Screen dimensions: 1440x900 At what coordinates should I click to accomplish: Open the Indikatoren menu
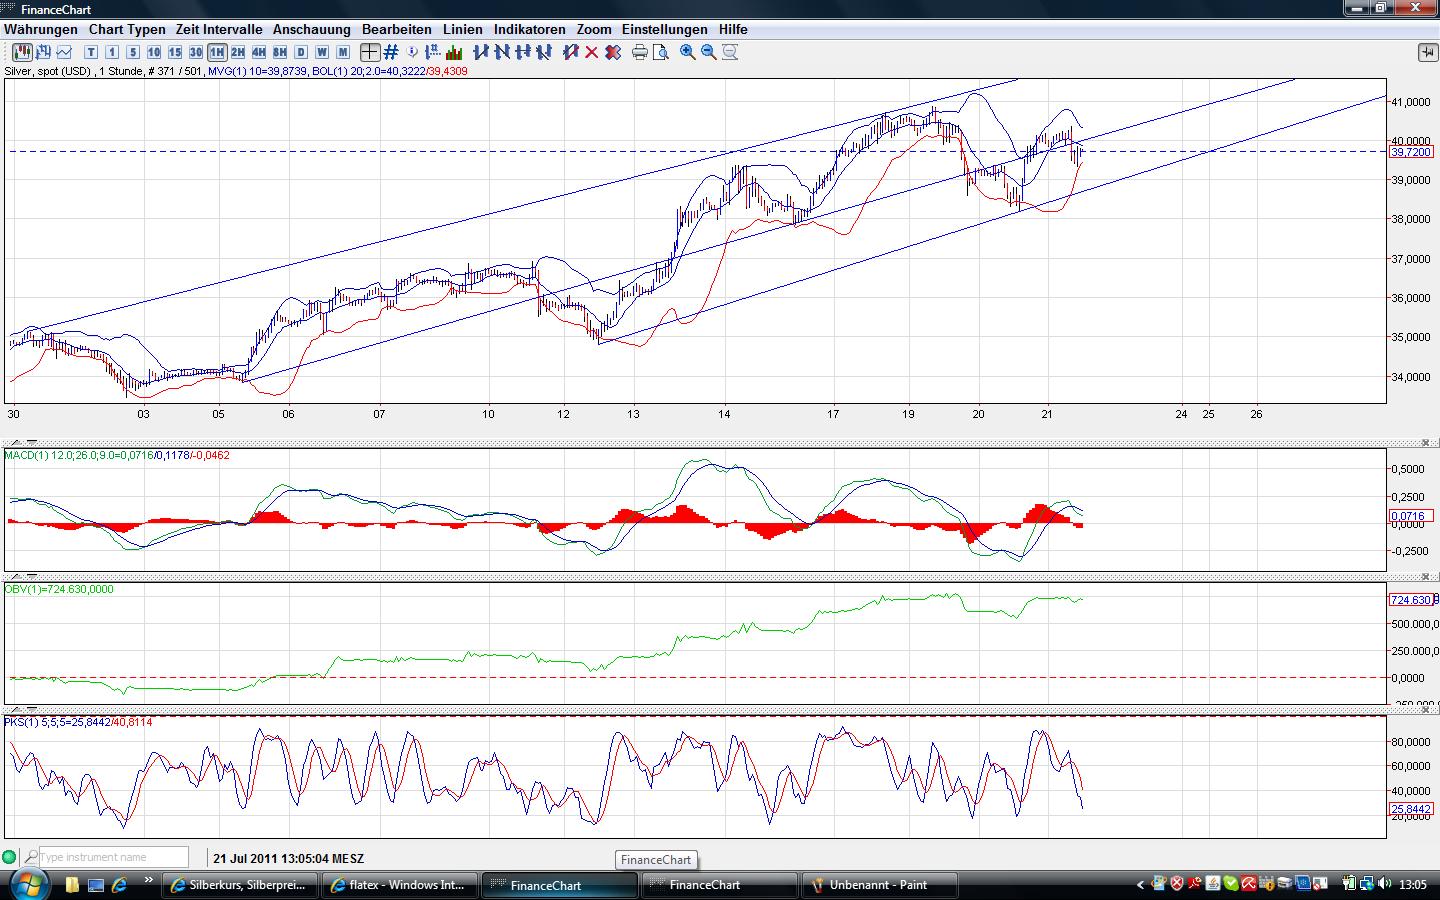pyautogui.click(x=530, y=30)
